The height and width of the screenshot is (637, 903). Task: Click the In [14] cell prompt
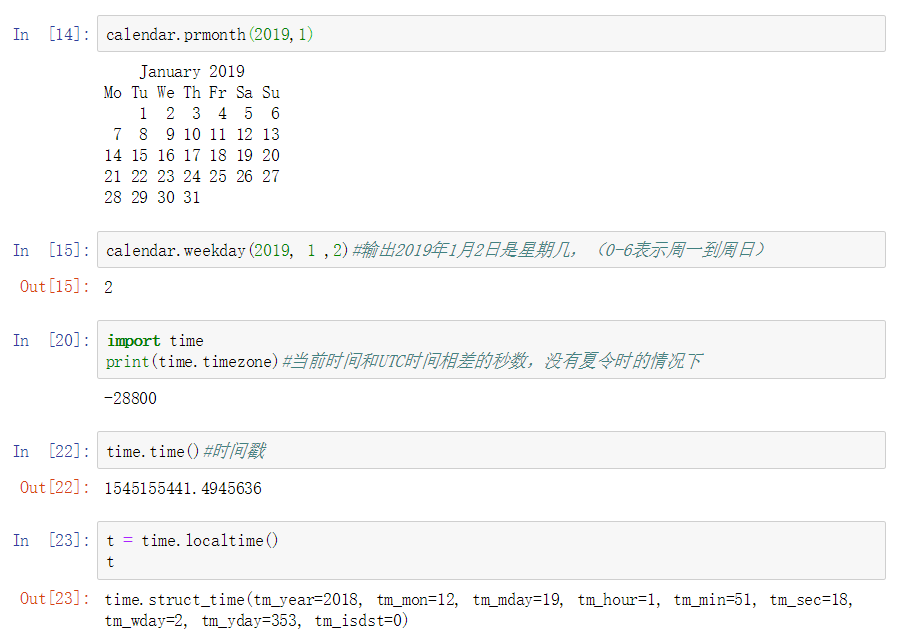click(x=51, y=35)
